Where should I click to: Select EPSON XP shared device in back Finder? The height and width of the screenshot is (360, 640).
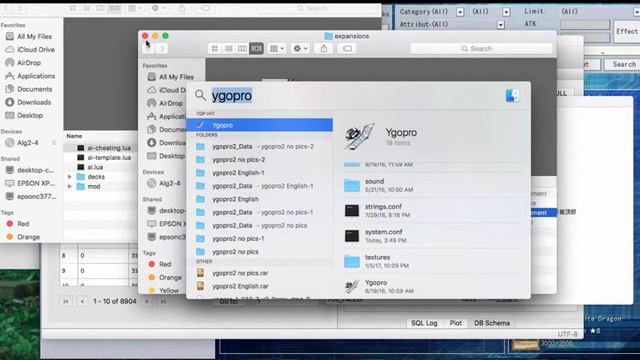click(30, 183)
